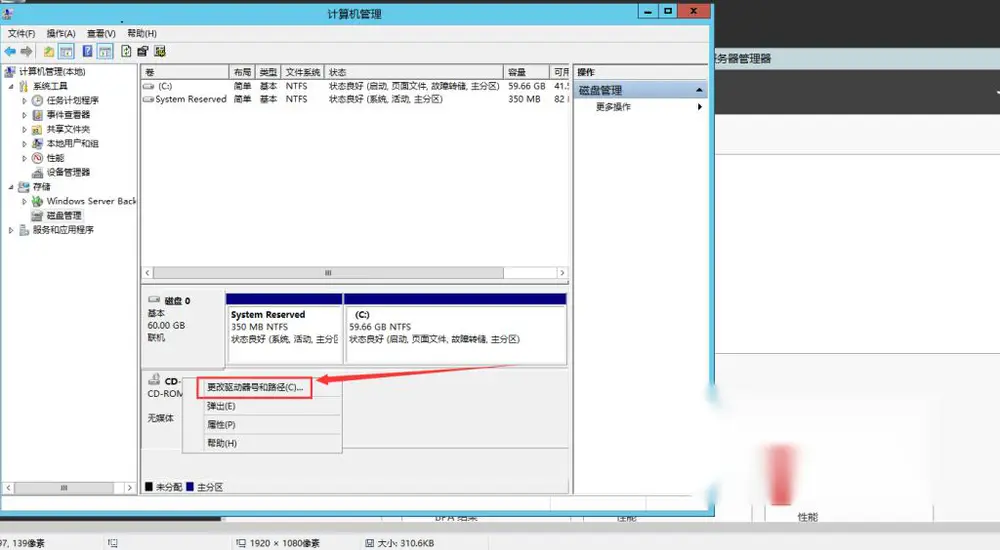Choose 更改驱动器号和路径(C)... from context menu
1000x550 pixels.
254,387
